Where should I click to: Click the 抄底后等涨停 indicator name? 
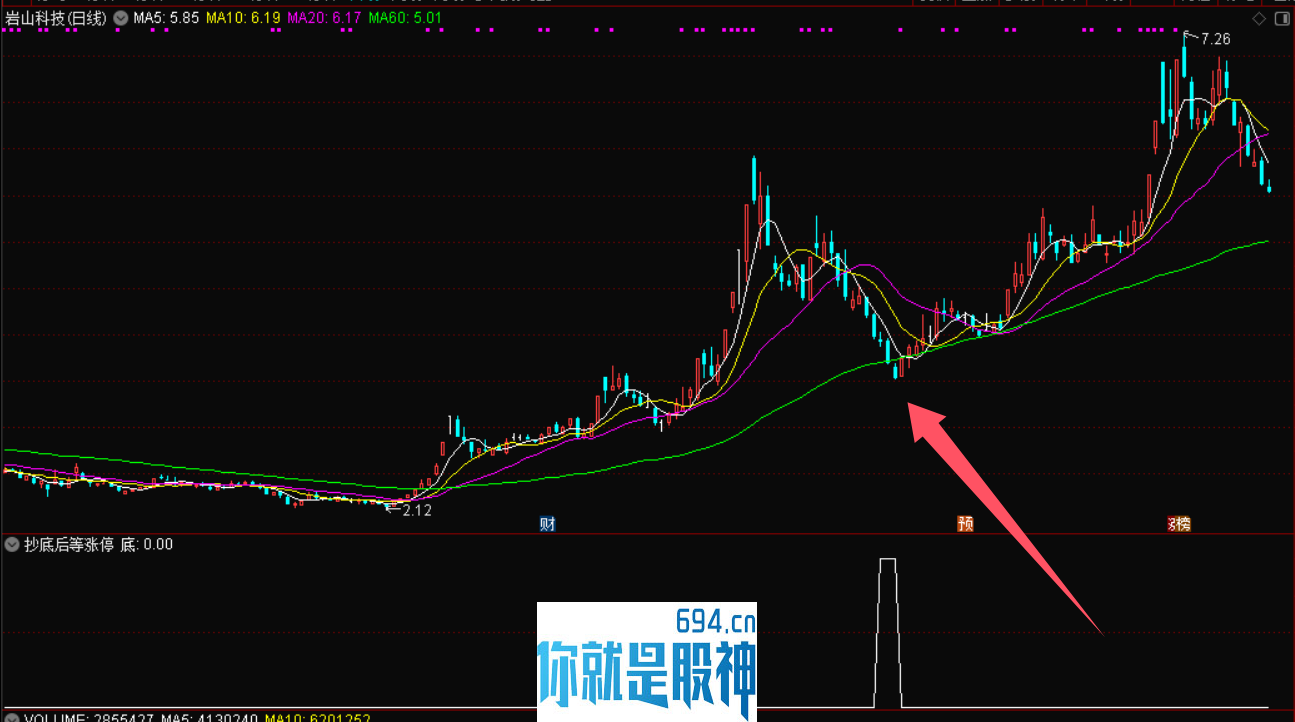[69, 545]
